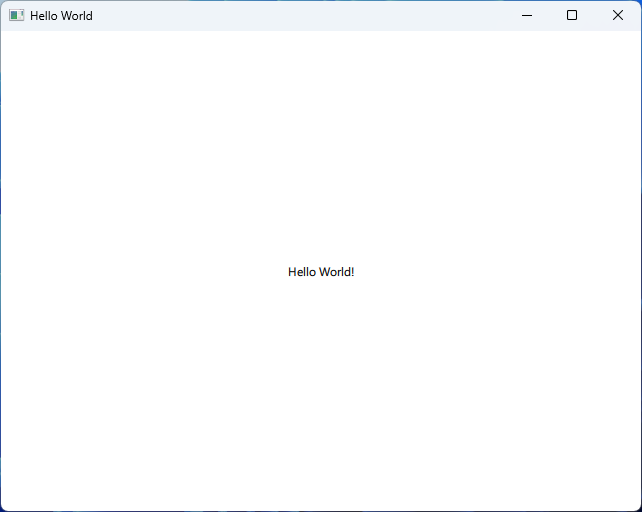Click blank white area above the center label
Viewport: 642px width, 512px height.
click(x=321, y=150)
